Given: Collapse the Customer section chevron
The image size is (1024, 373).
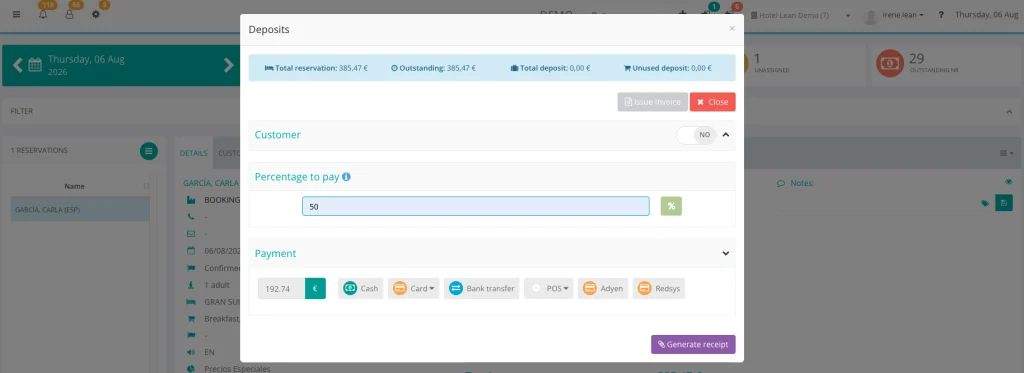Looking at the screenshot, I should [x=726, y=135].
